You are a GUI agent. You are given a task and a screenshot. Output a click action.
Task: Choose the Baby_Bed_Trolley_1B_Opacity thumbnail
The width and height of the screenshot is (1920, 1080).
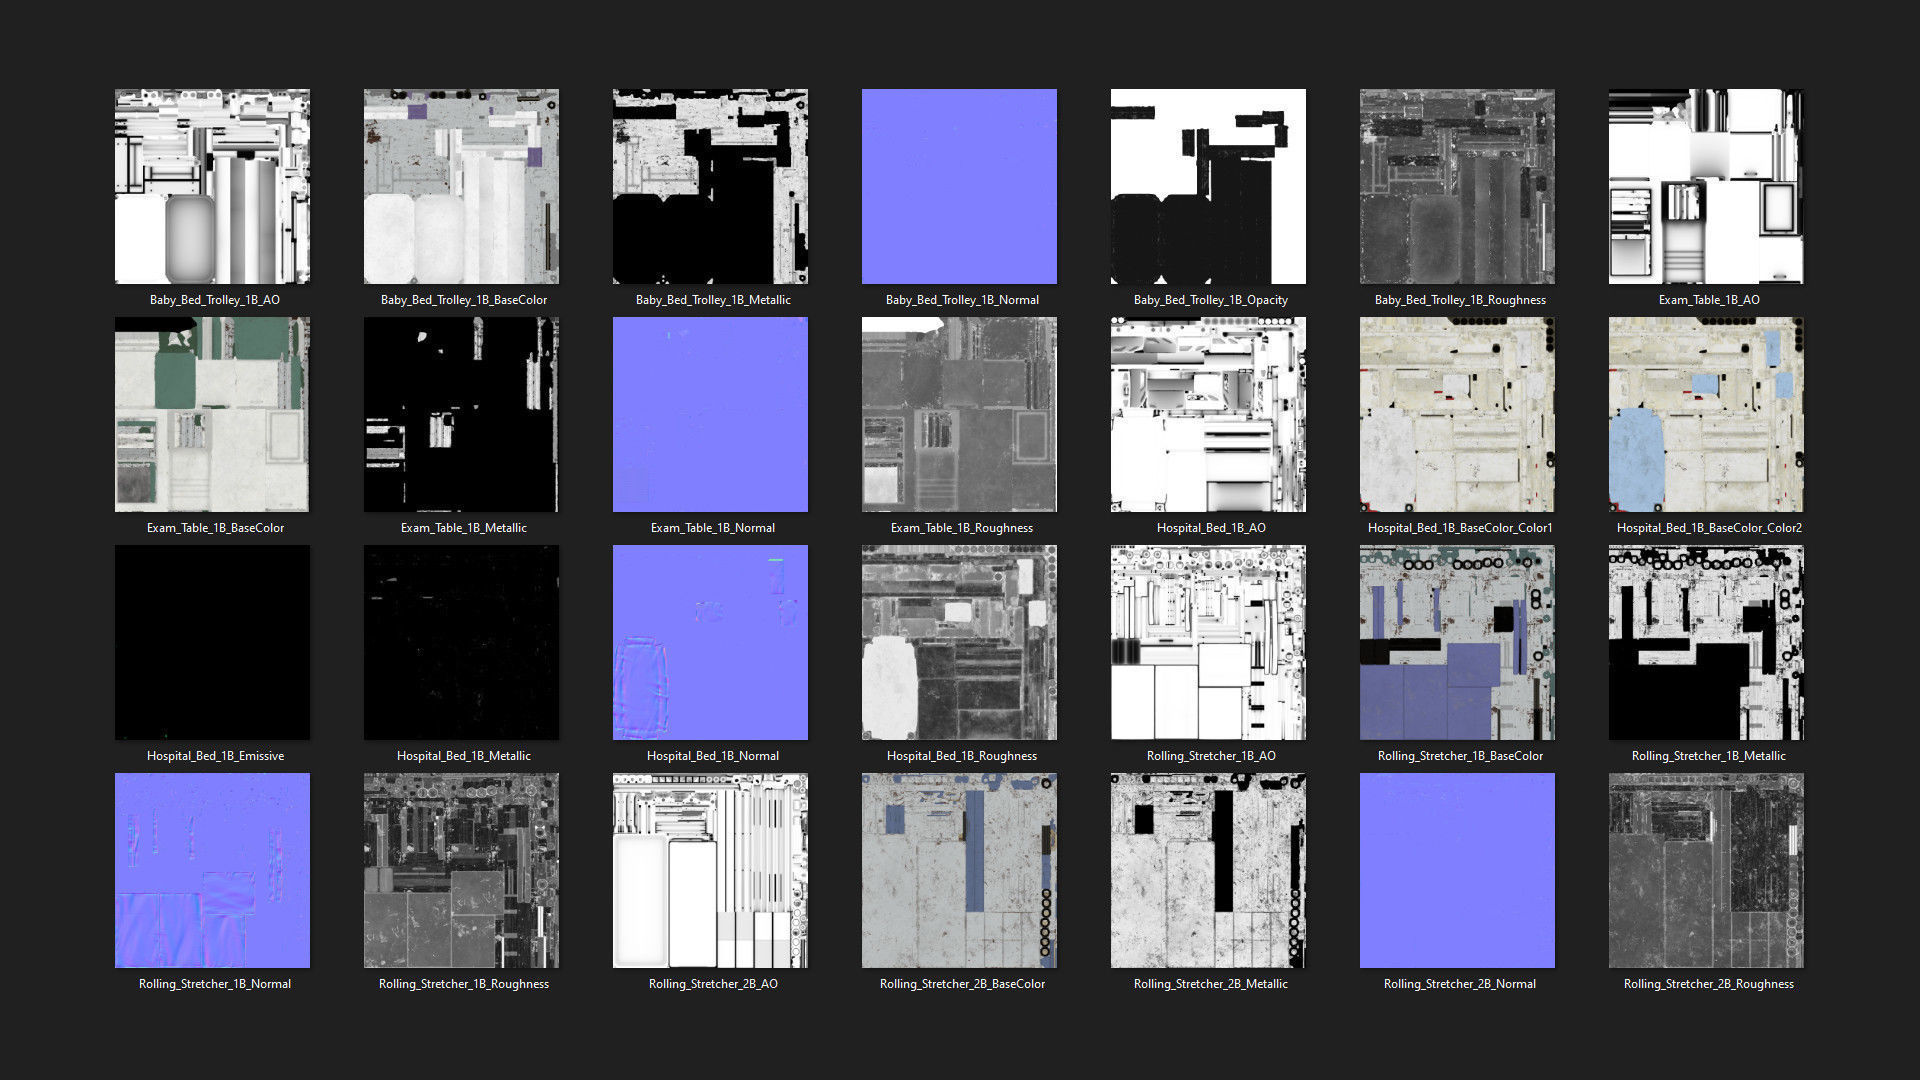coord(1208,186)
